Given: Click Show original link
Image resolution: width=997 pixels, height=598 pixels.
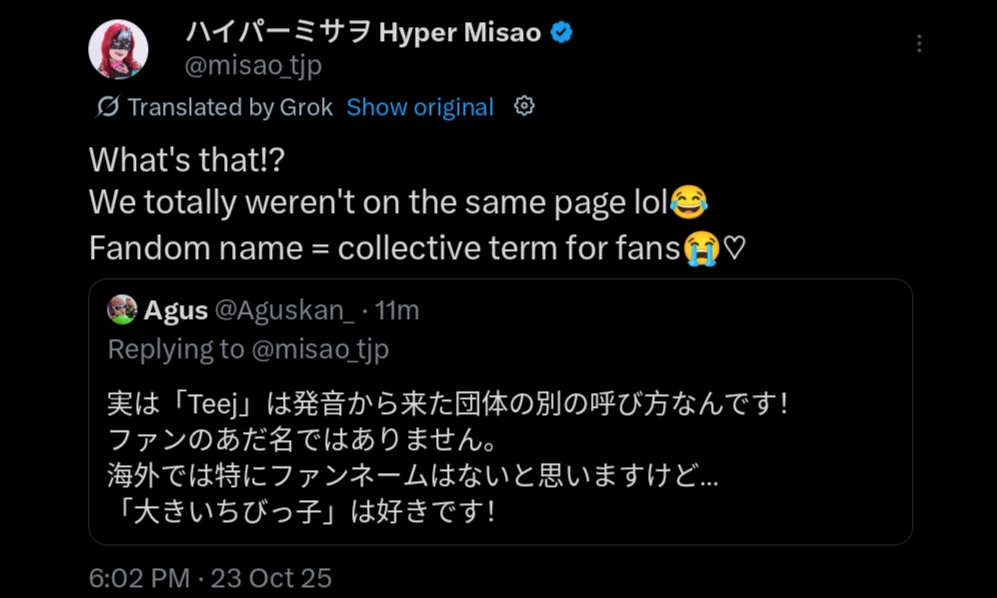Looking at the screenshot, I should point(420,107).
